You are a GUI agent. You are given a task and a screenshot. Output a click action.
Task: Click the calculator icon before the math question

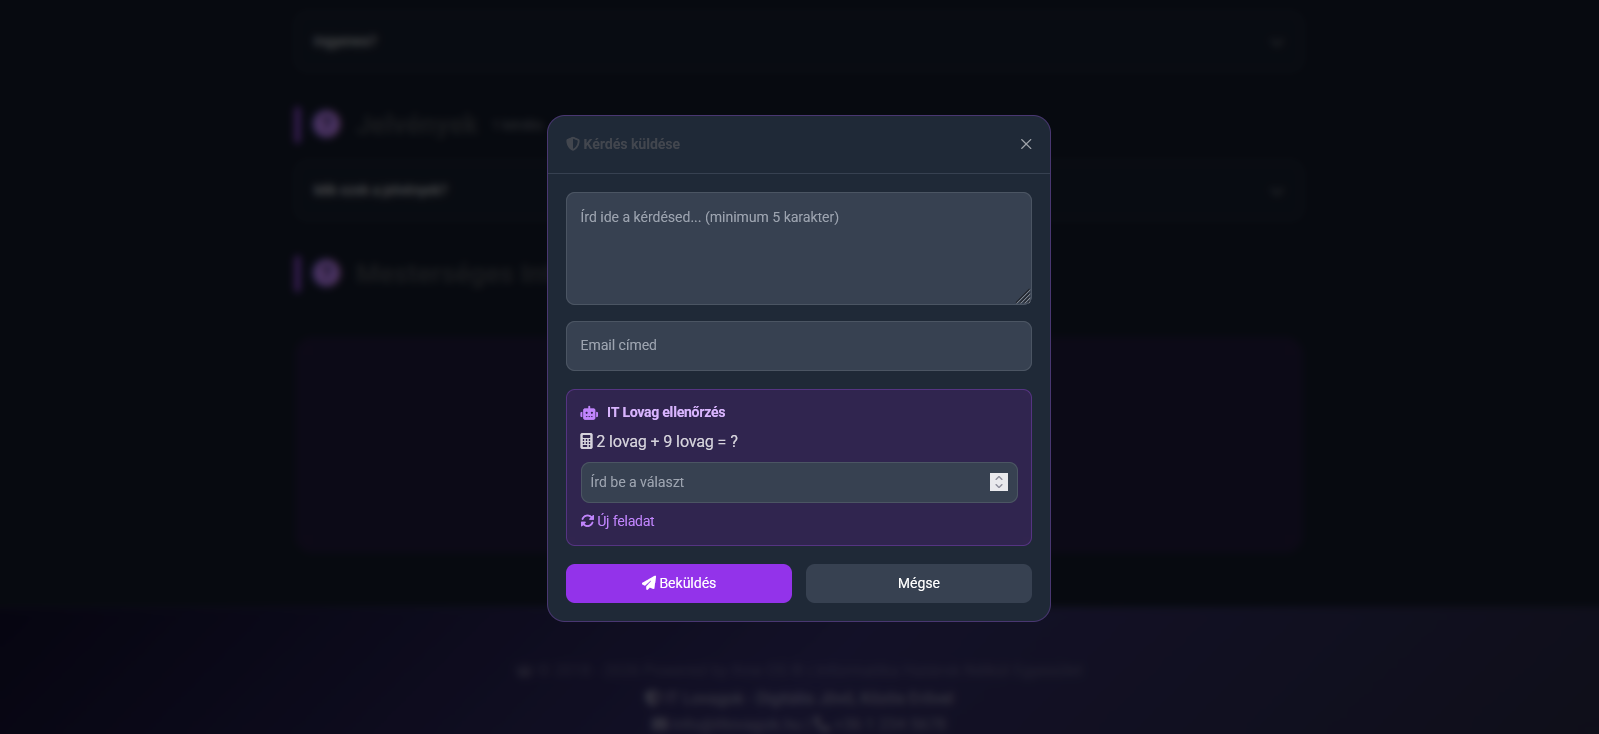click(587, 441)
